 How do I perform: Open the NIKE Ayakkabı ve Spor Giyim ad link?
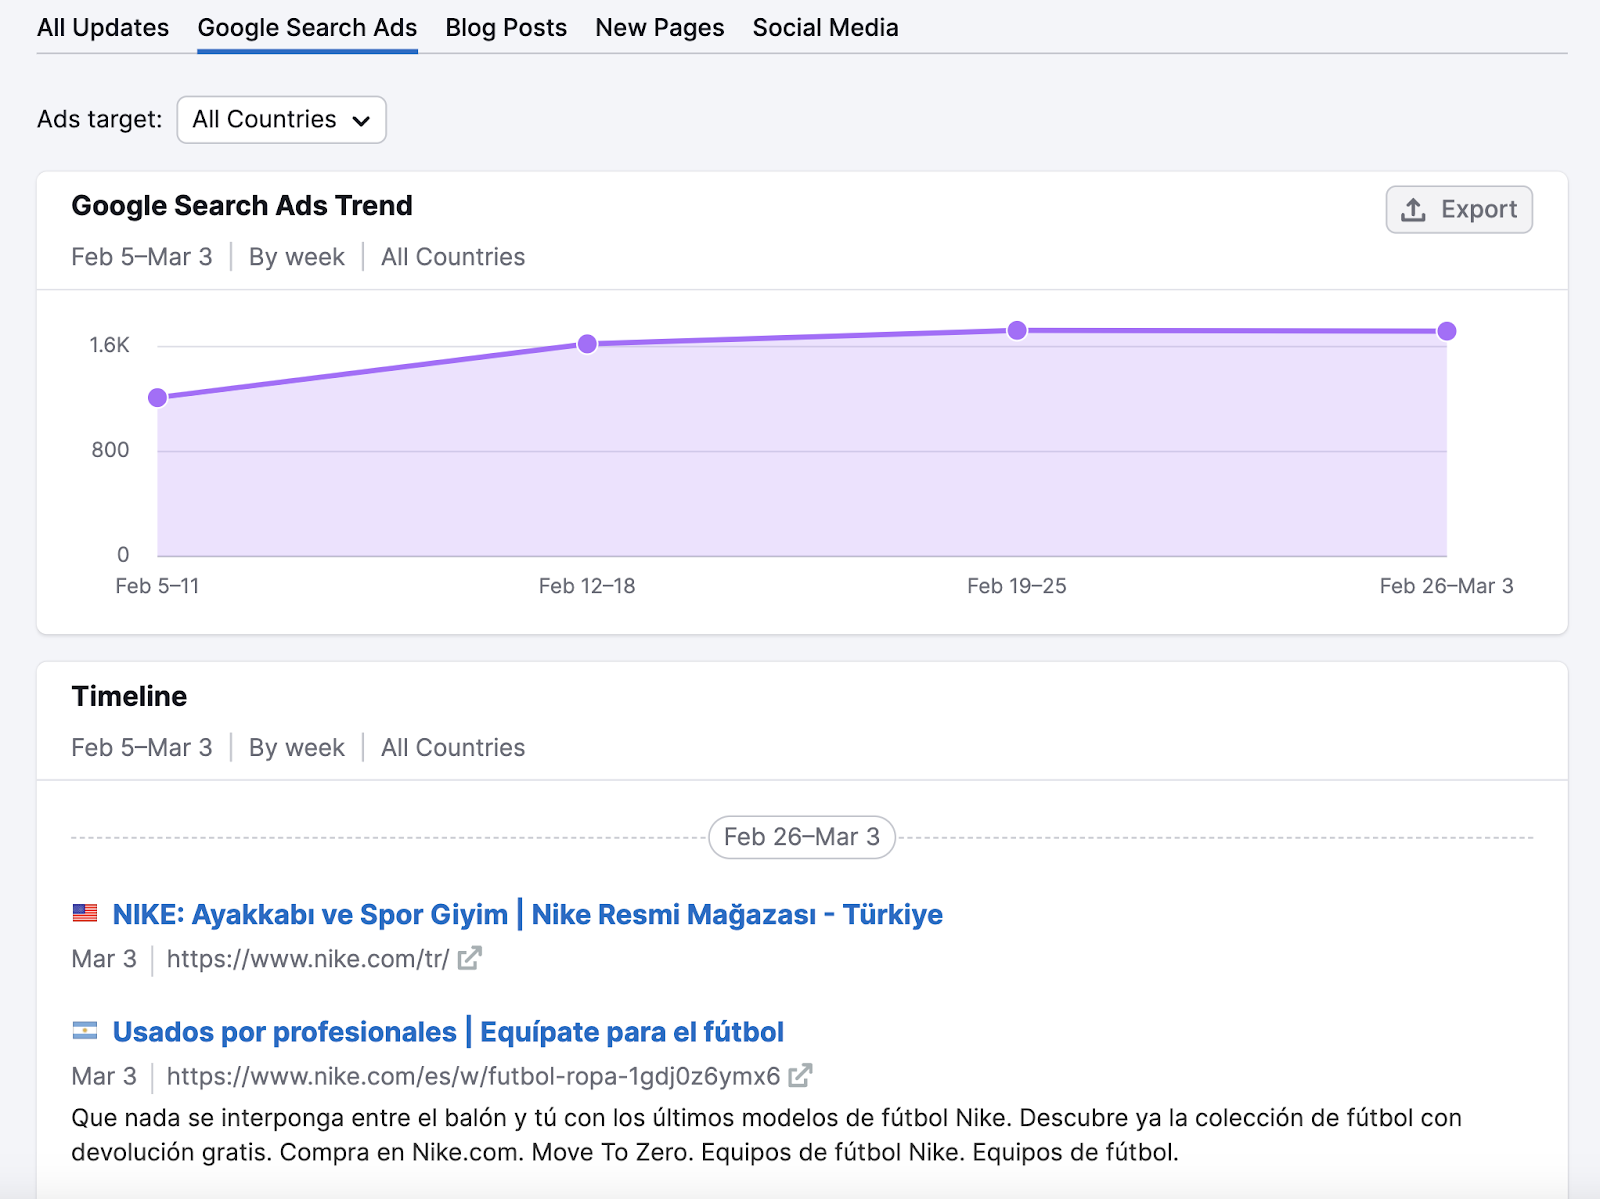(x=527, y=914)
